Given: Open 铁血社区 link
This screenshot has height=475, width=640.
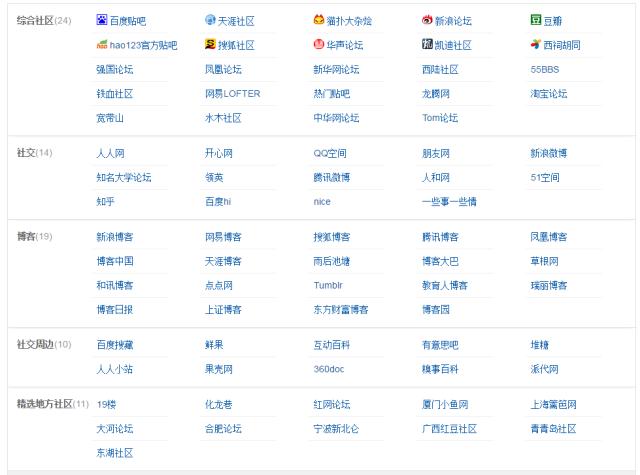Looking at the screenshot, I should point(115,94).
